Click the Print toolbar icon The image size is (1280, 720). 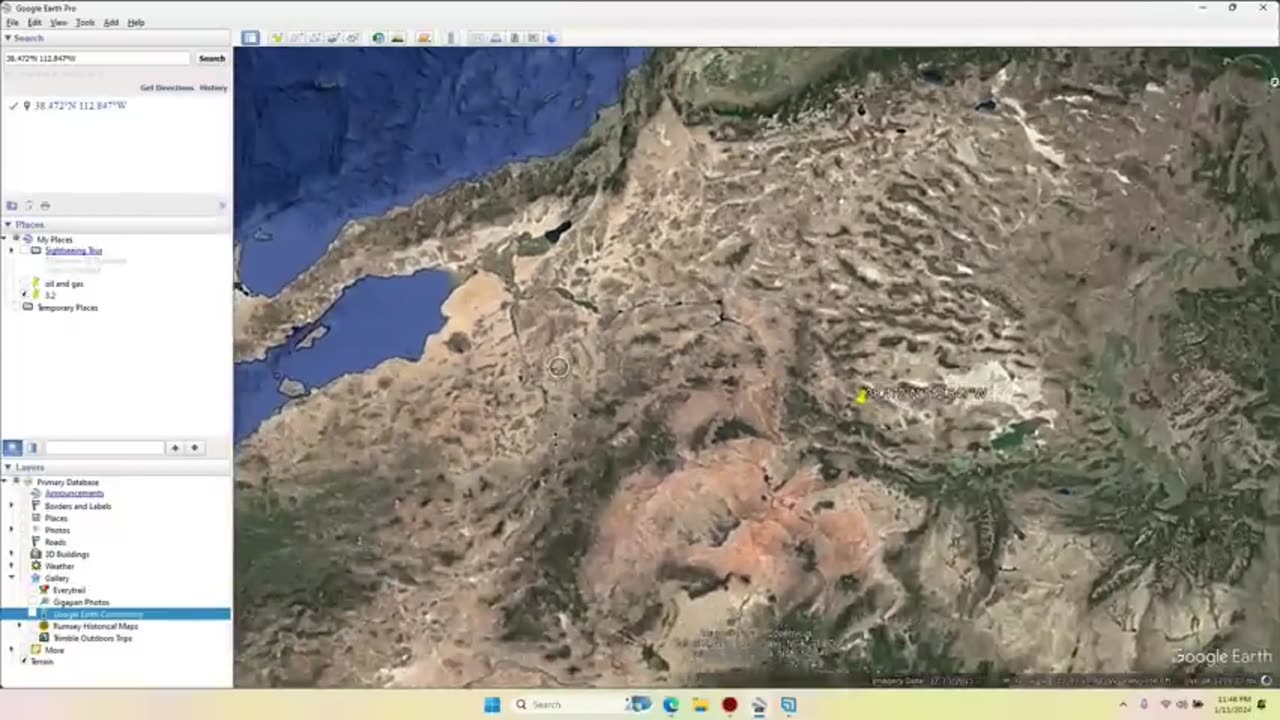point(496,38)
